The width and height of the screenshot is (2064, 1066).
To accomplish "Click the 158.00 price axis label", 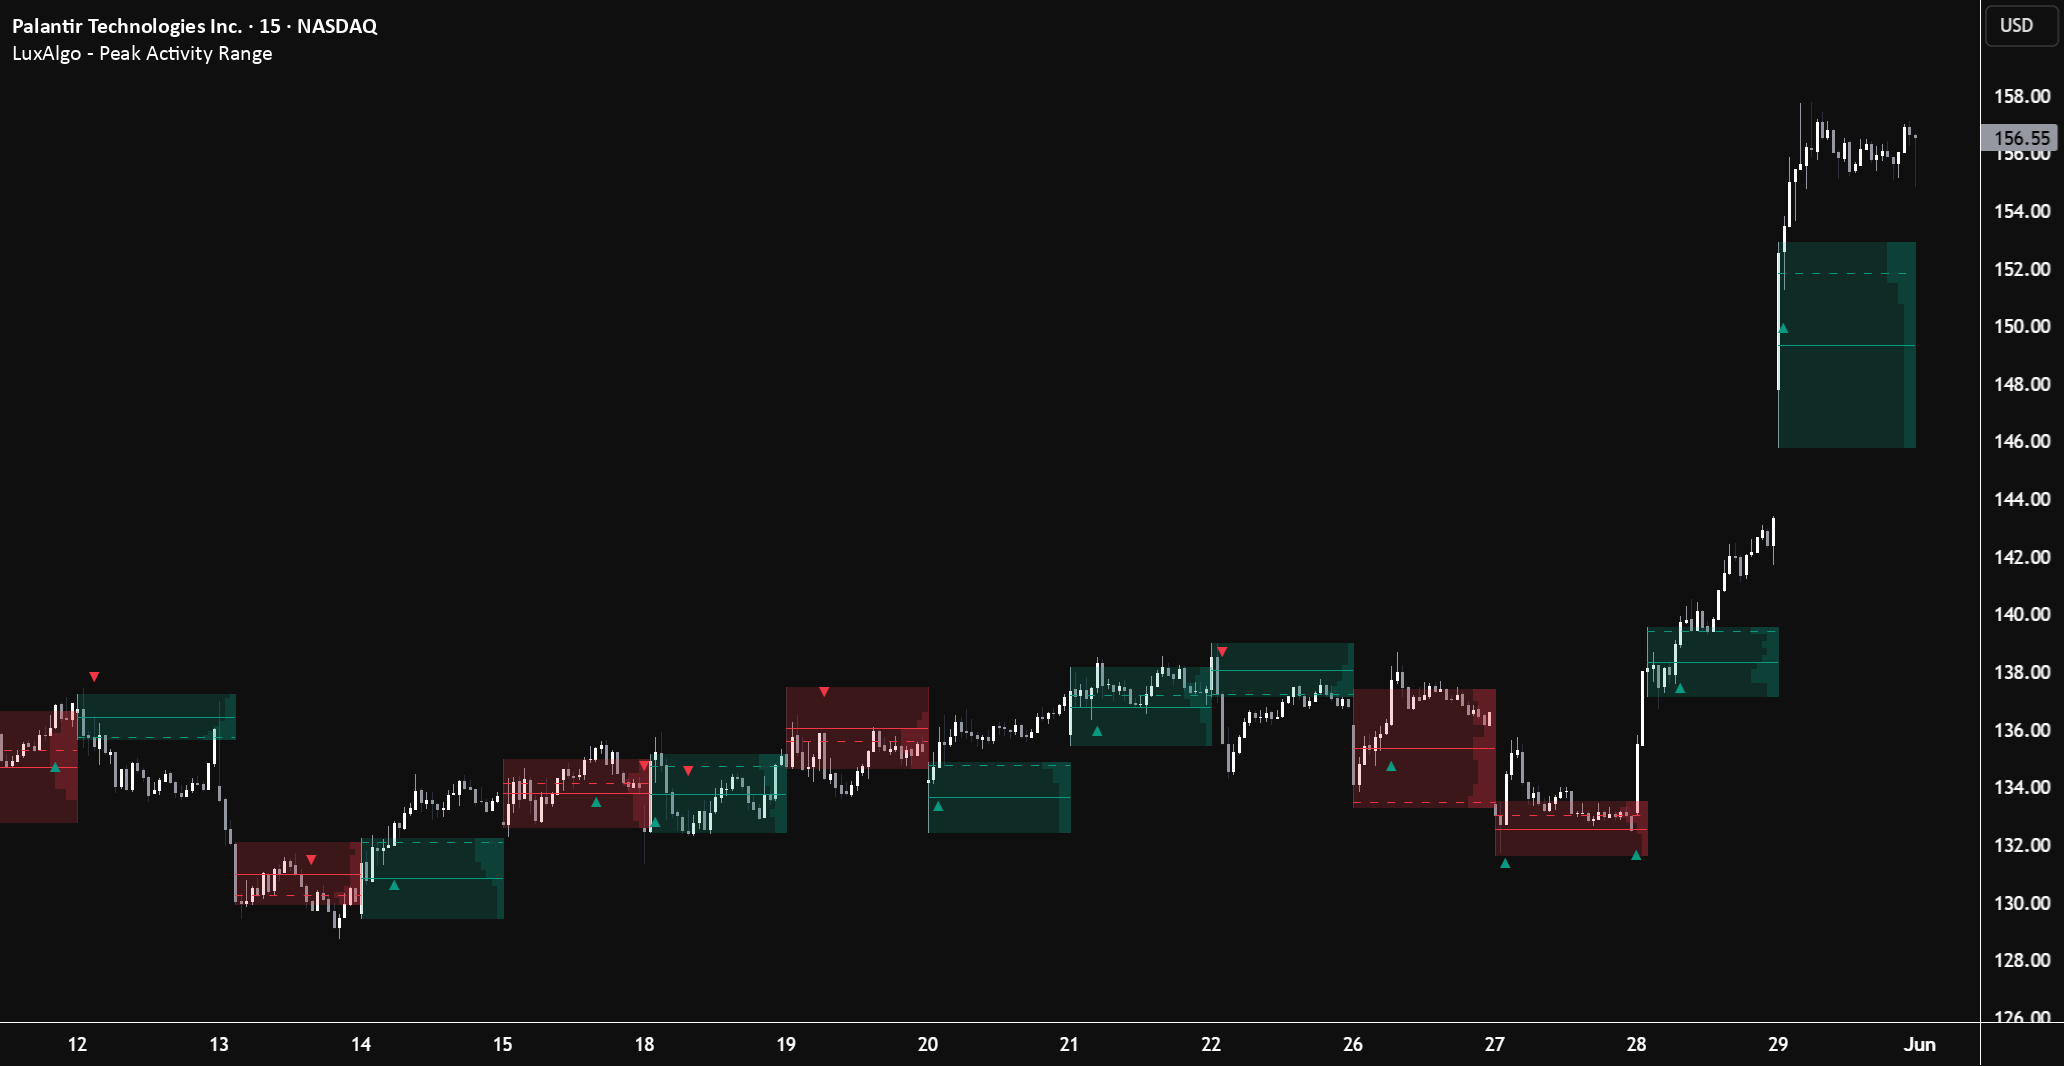I will pos(2022,96).
